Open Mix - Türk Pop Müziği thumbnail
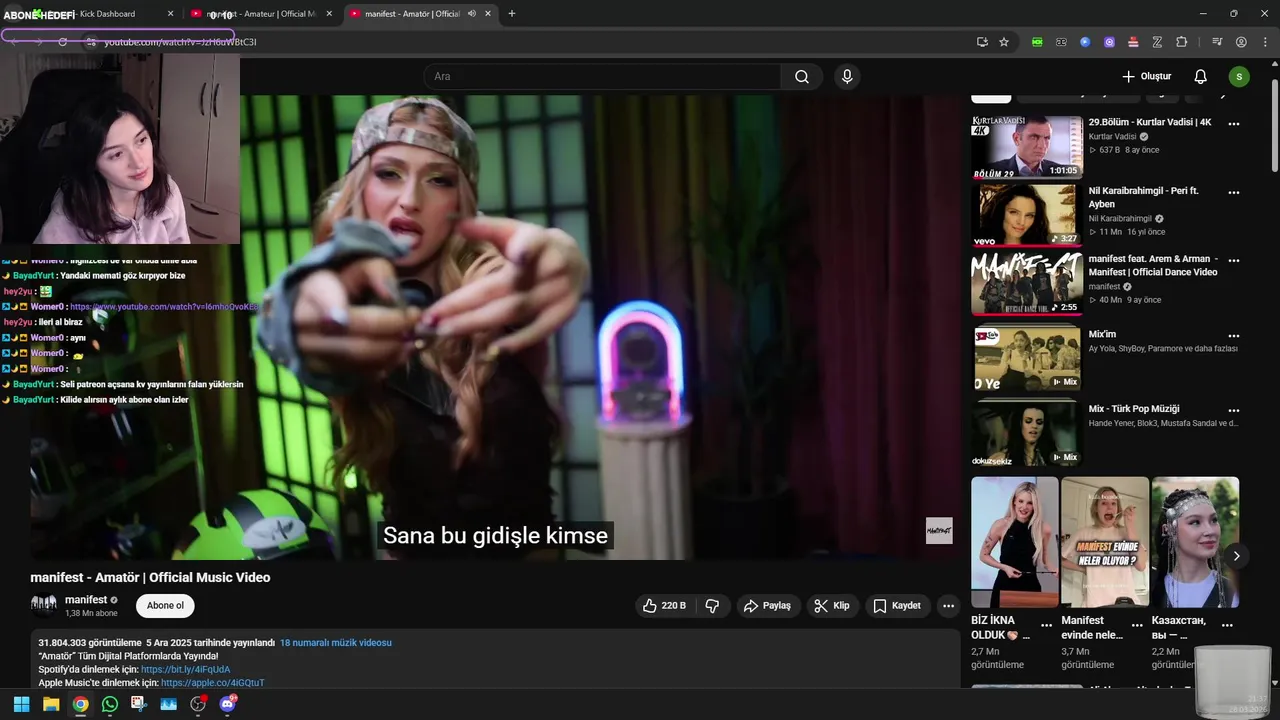 (1027, 433)
